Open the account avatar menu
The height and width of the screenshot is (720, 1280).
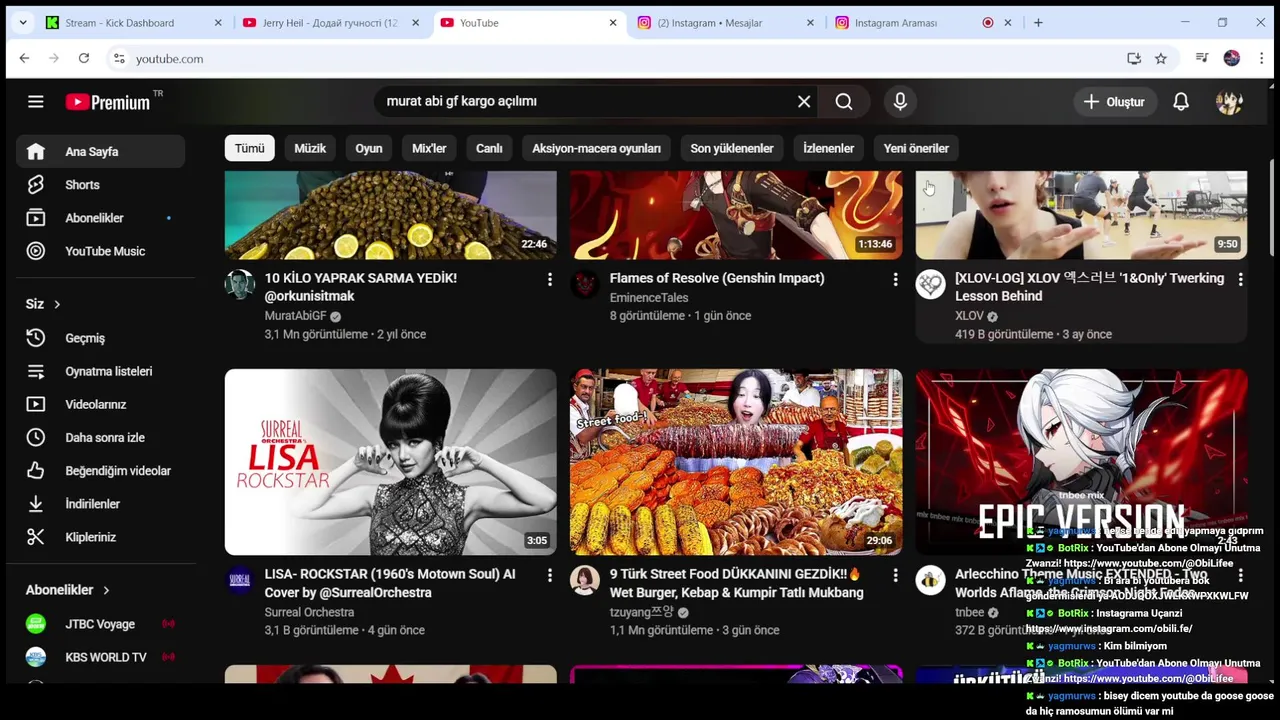pyautogui.click(x=1229, y=101)
